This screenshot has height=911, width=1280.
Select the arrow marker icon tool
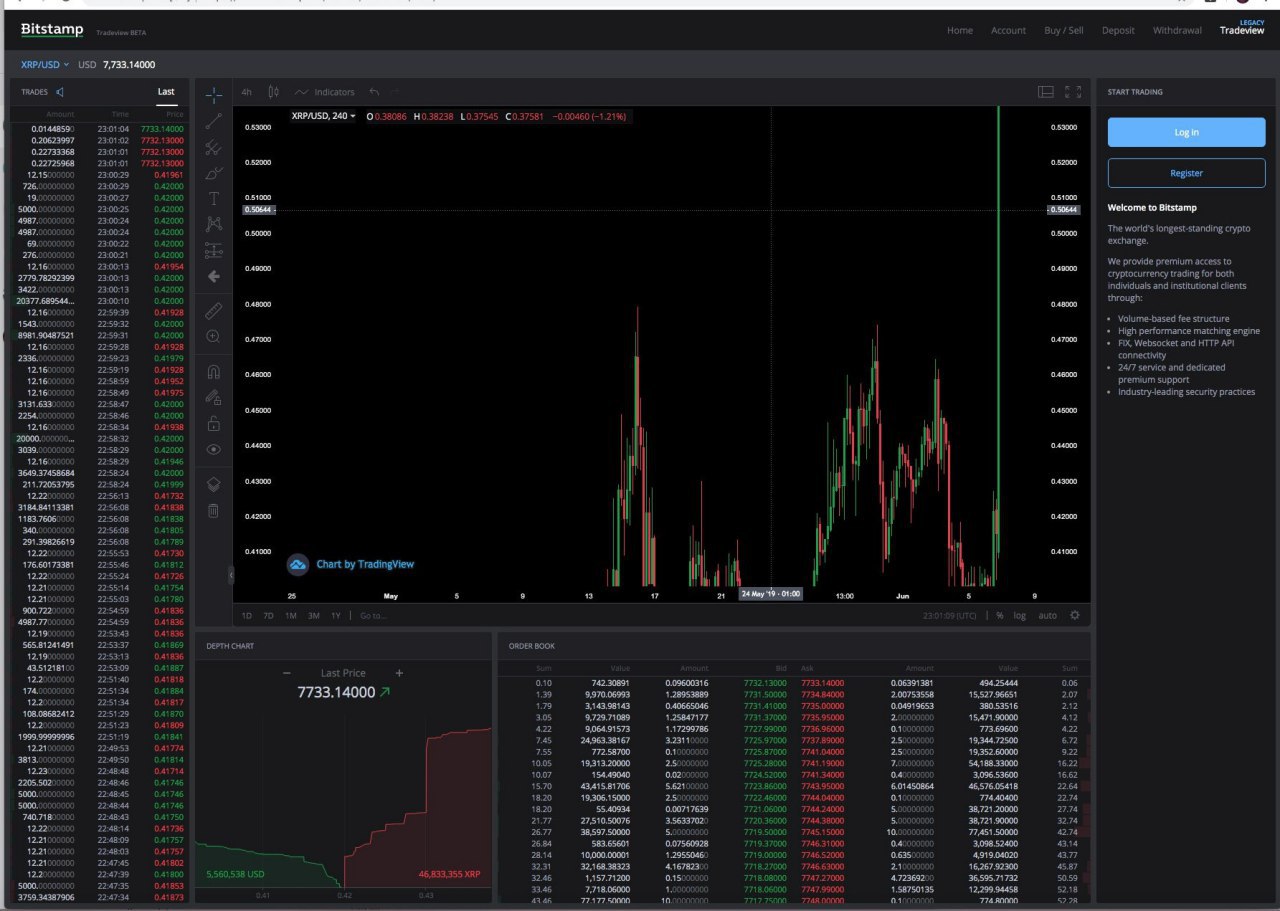click(x=213, y=276)
